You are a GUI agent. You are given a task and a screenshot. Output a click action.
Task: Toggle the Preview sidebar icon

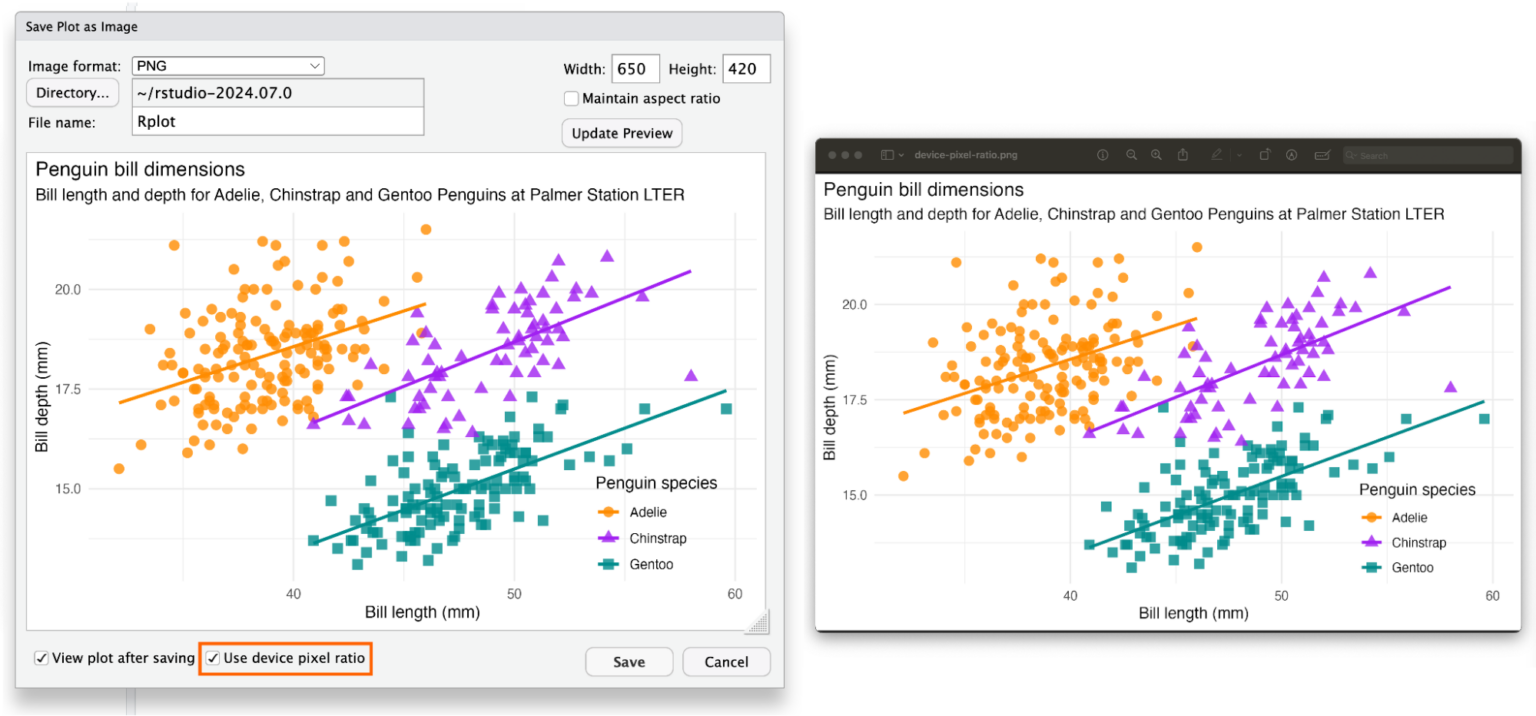coord(887,155)
